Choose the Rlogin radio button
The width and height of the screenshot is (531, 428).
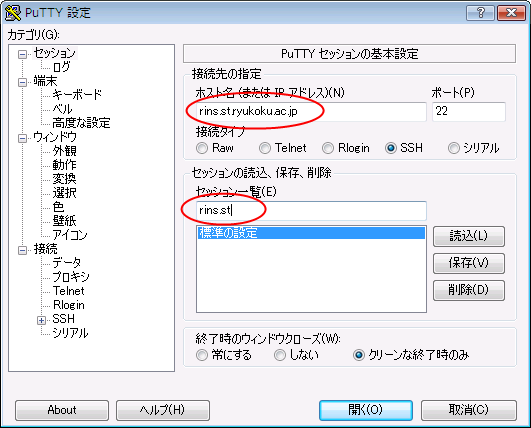(x=328, y=148)
